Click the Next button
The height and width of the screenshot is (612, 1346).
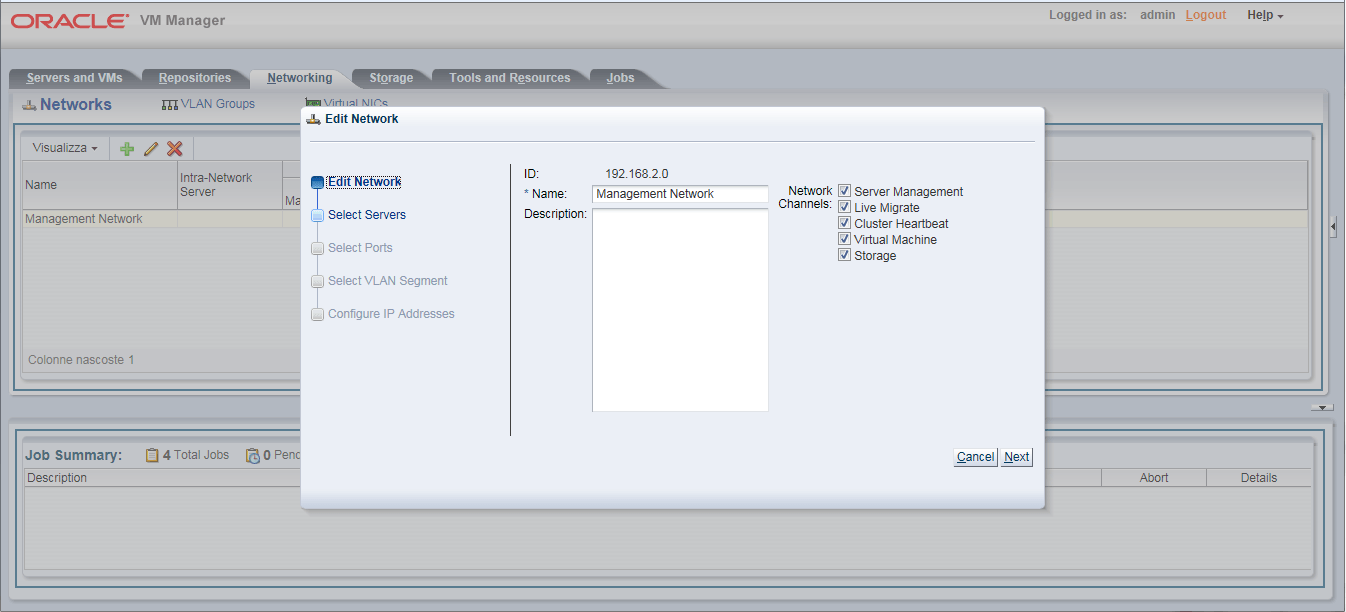click(x=1016, y=457)
